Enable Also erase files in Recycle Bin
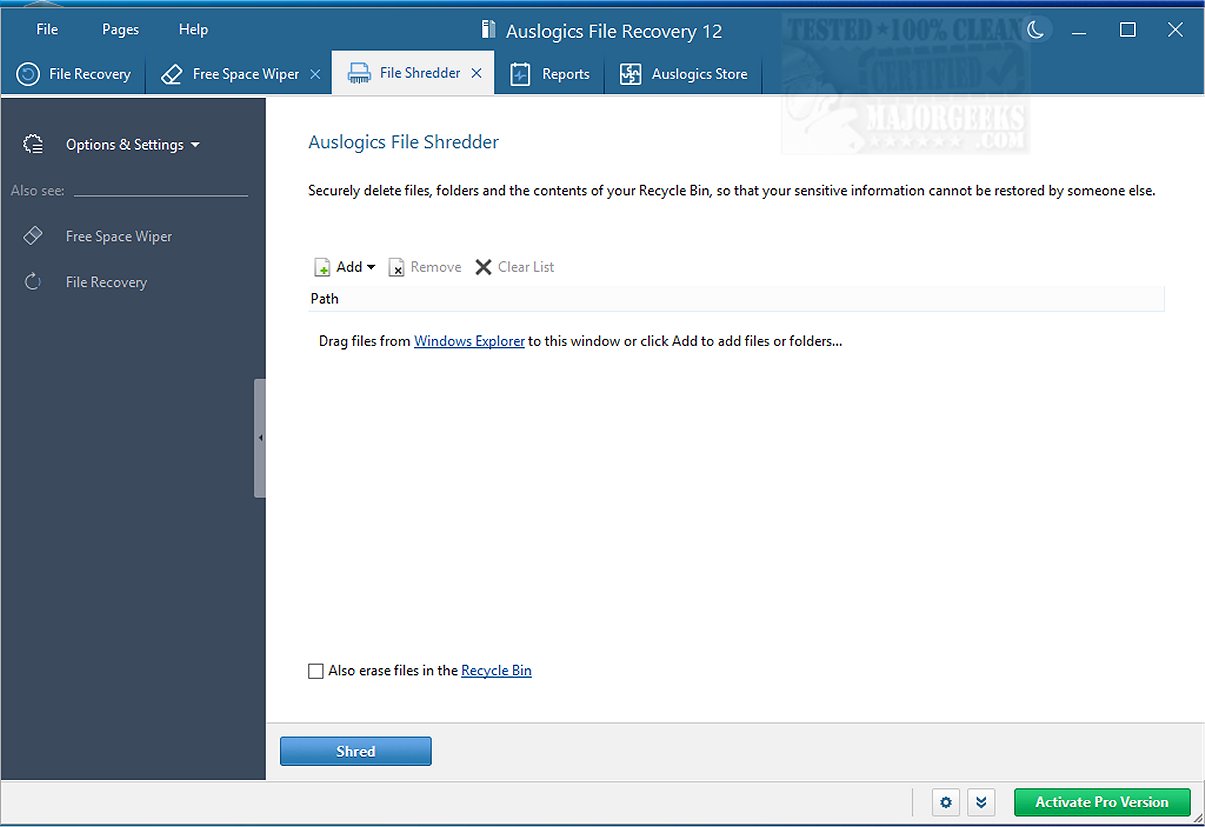Screen dimensions: 1205x827 click(316, 671)
